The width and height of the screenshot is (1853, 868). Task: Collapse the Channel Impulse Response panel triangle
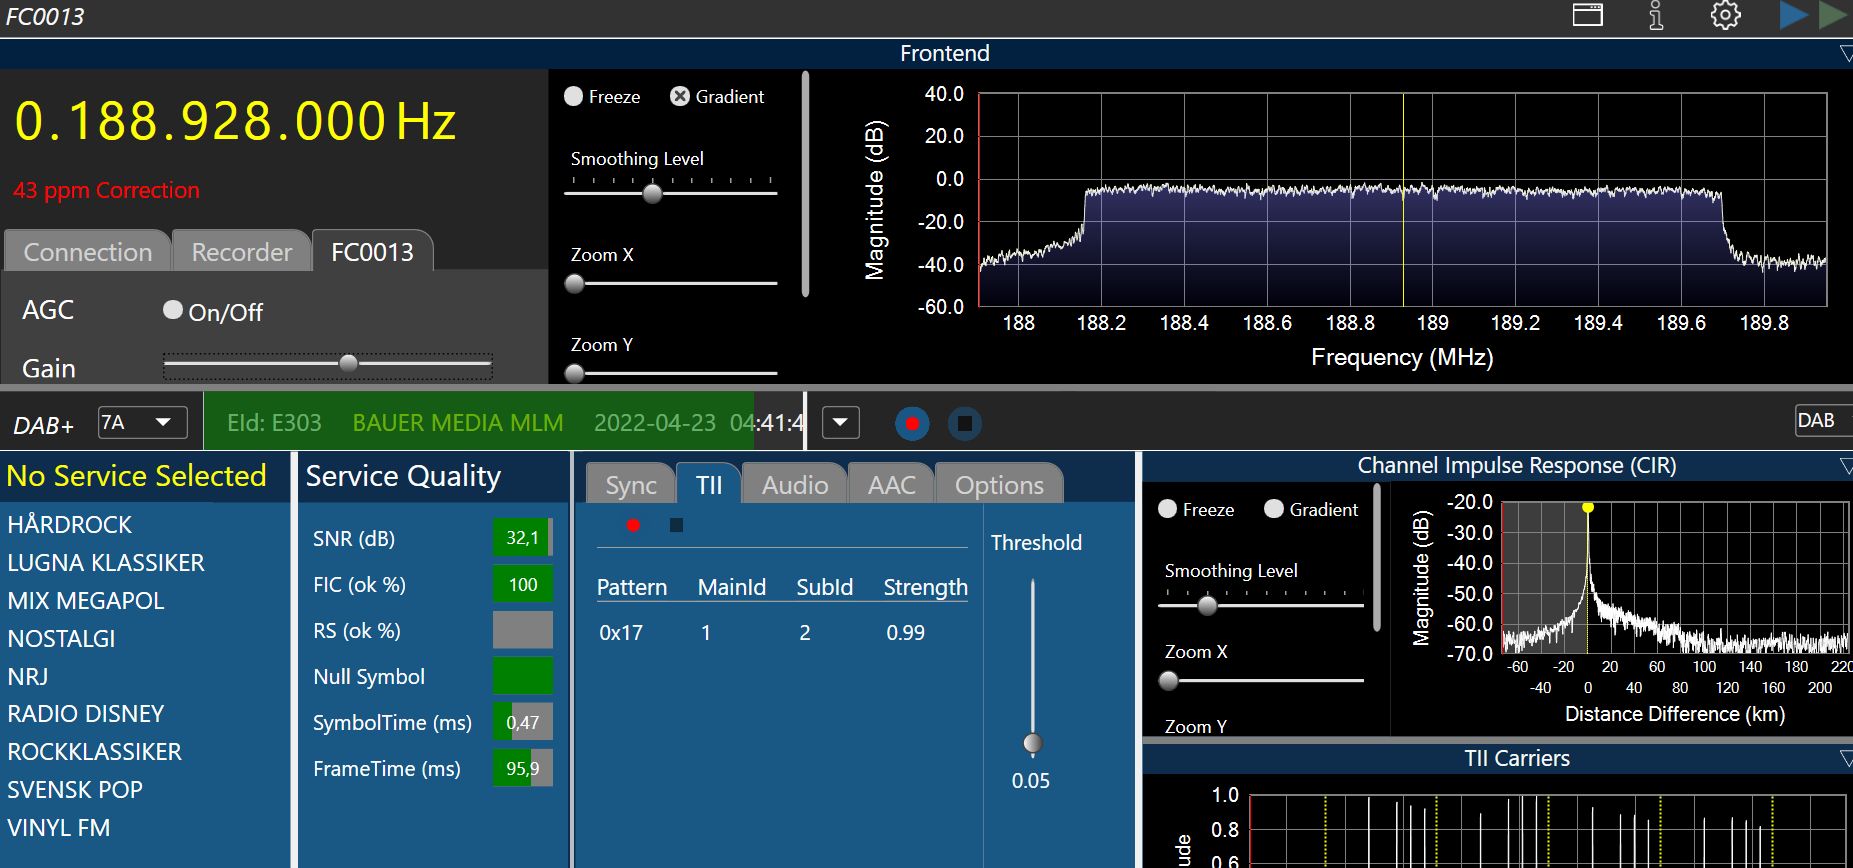[1845, 466]
